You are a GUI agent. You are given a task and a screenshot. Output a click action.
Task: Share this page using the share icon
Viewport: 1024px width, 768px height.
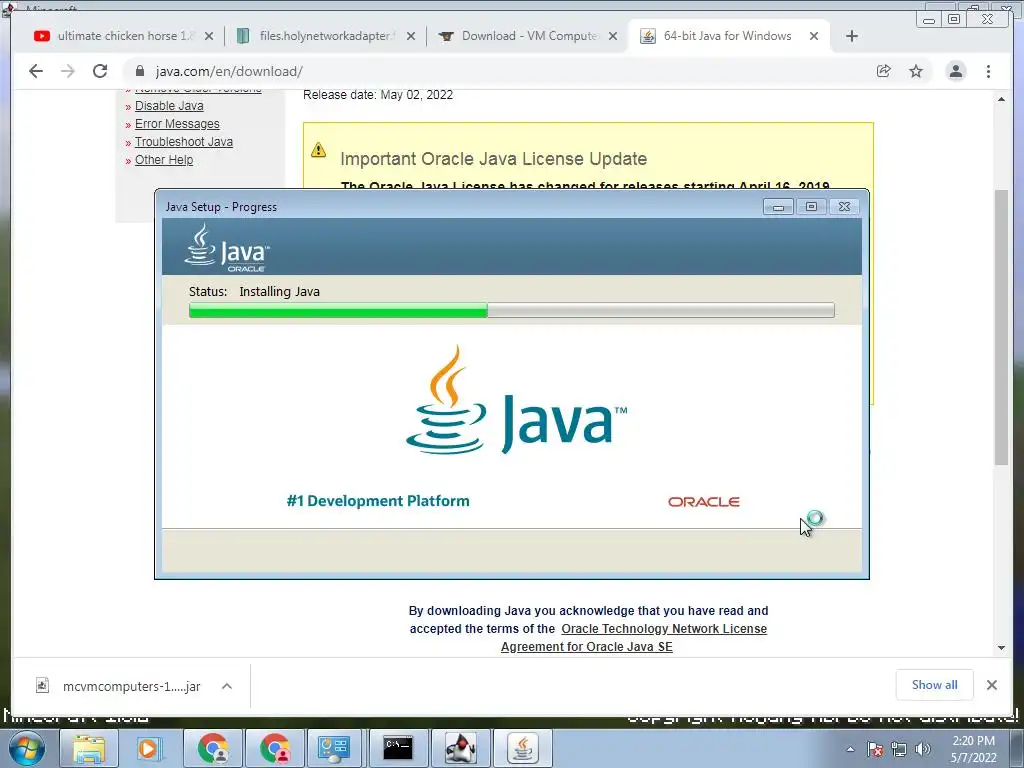coord(884,71)
